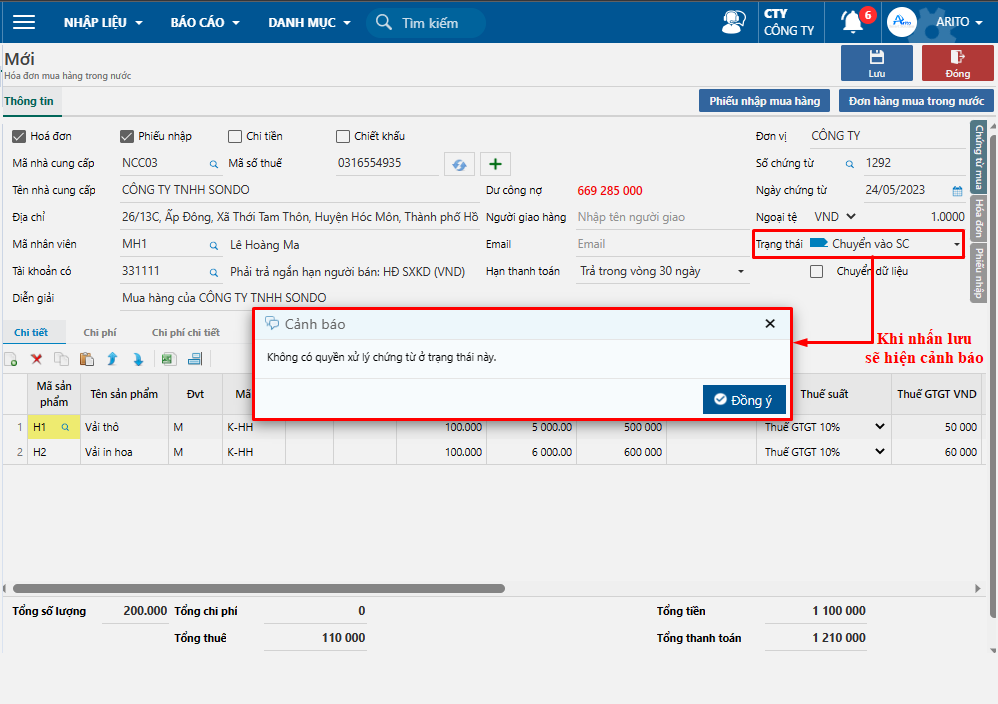Tick the Chiết khấu checkbox

click(x=343, y=136)
